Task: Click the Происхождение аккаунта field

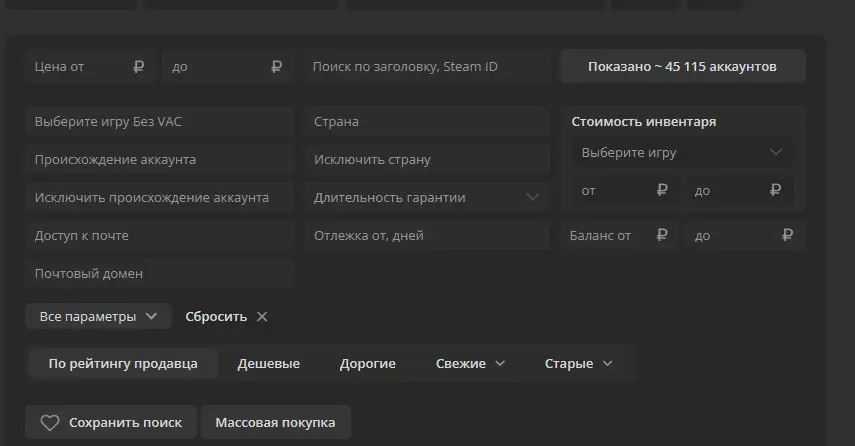Action: point(160,160)
